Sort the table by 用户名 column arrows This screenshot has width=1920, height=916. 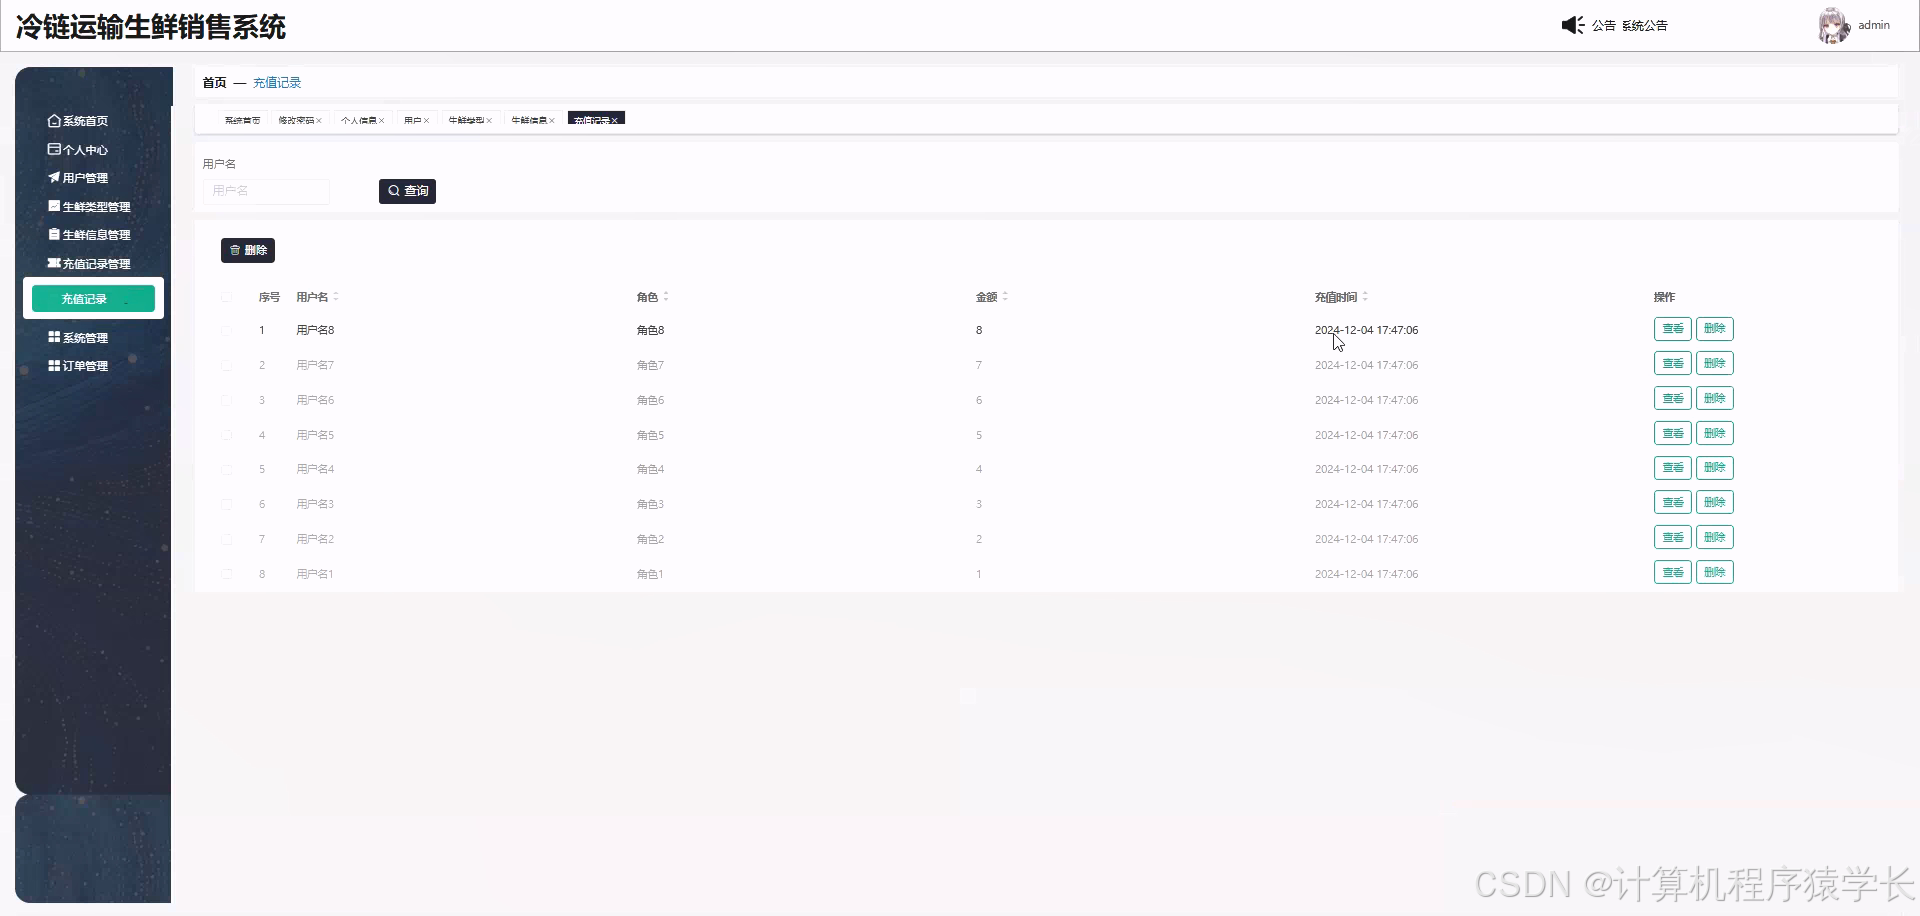(336, 297)
